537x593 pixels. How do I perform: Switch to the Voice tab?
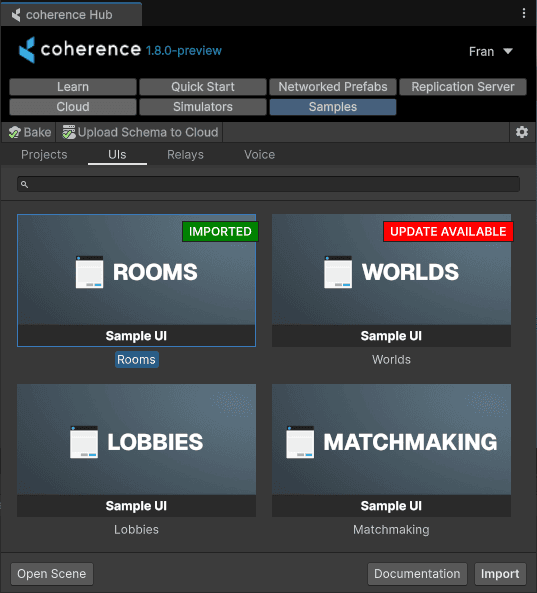pyautogui.click(x=259, y=154)
